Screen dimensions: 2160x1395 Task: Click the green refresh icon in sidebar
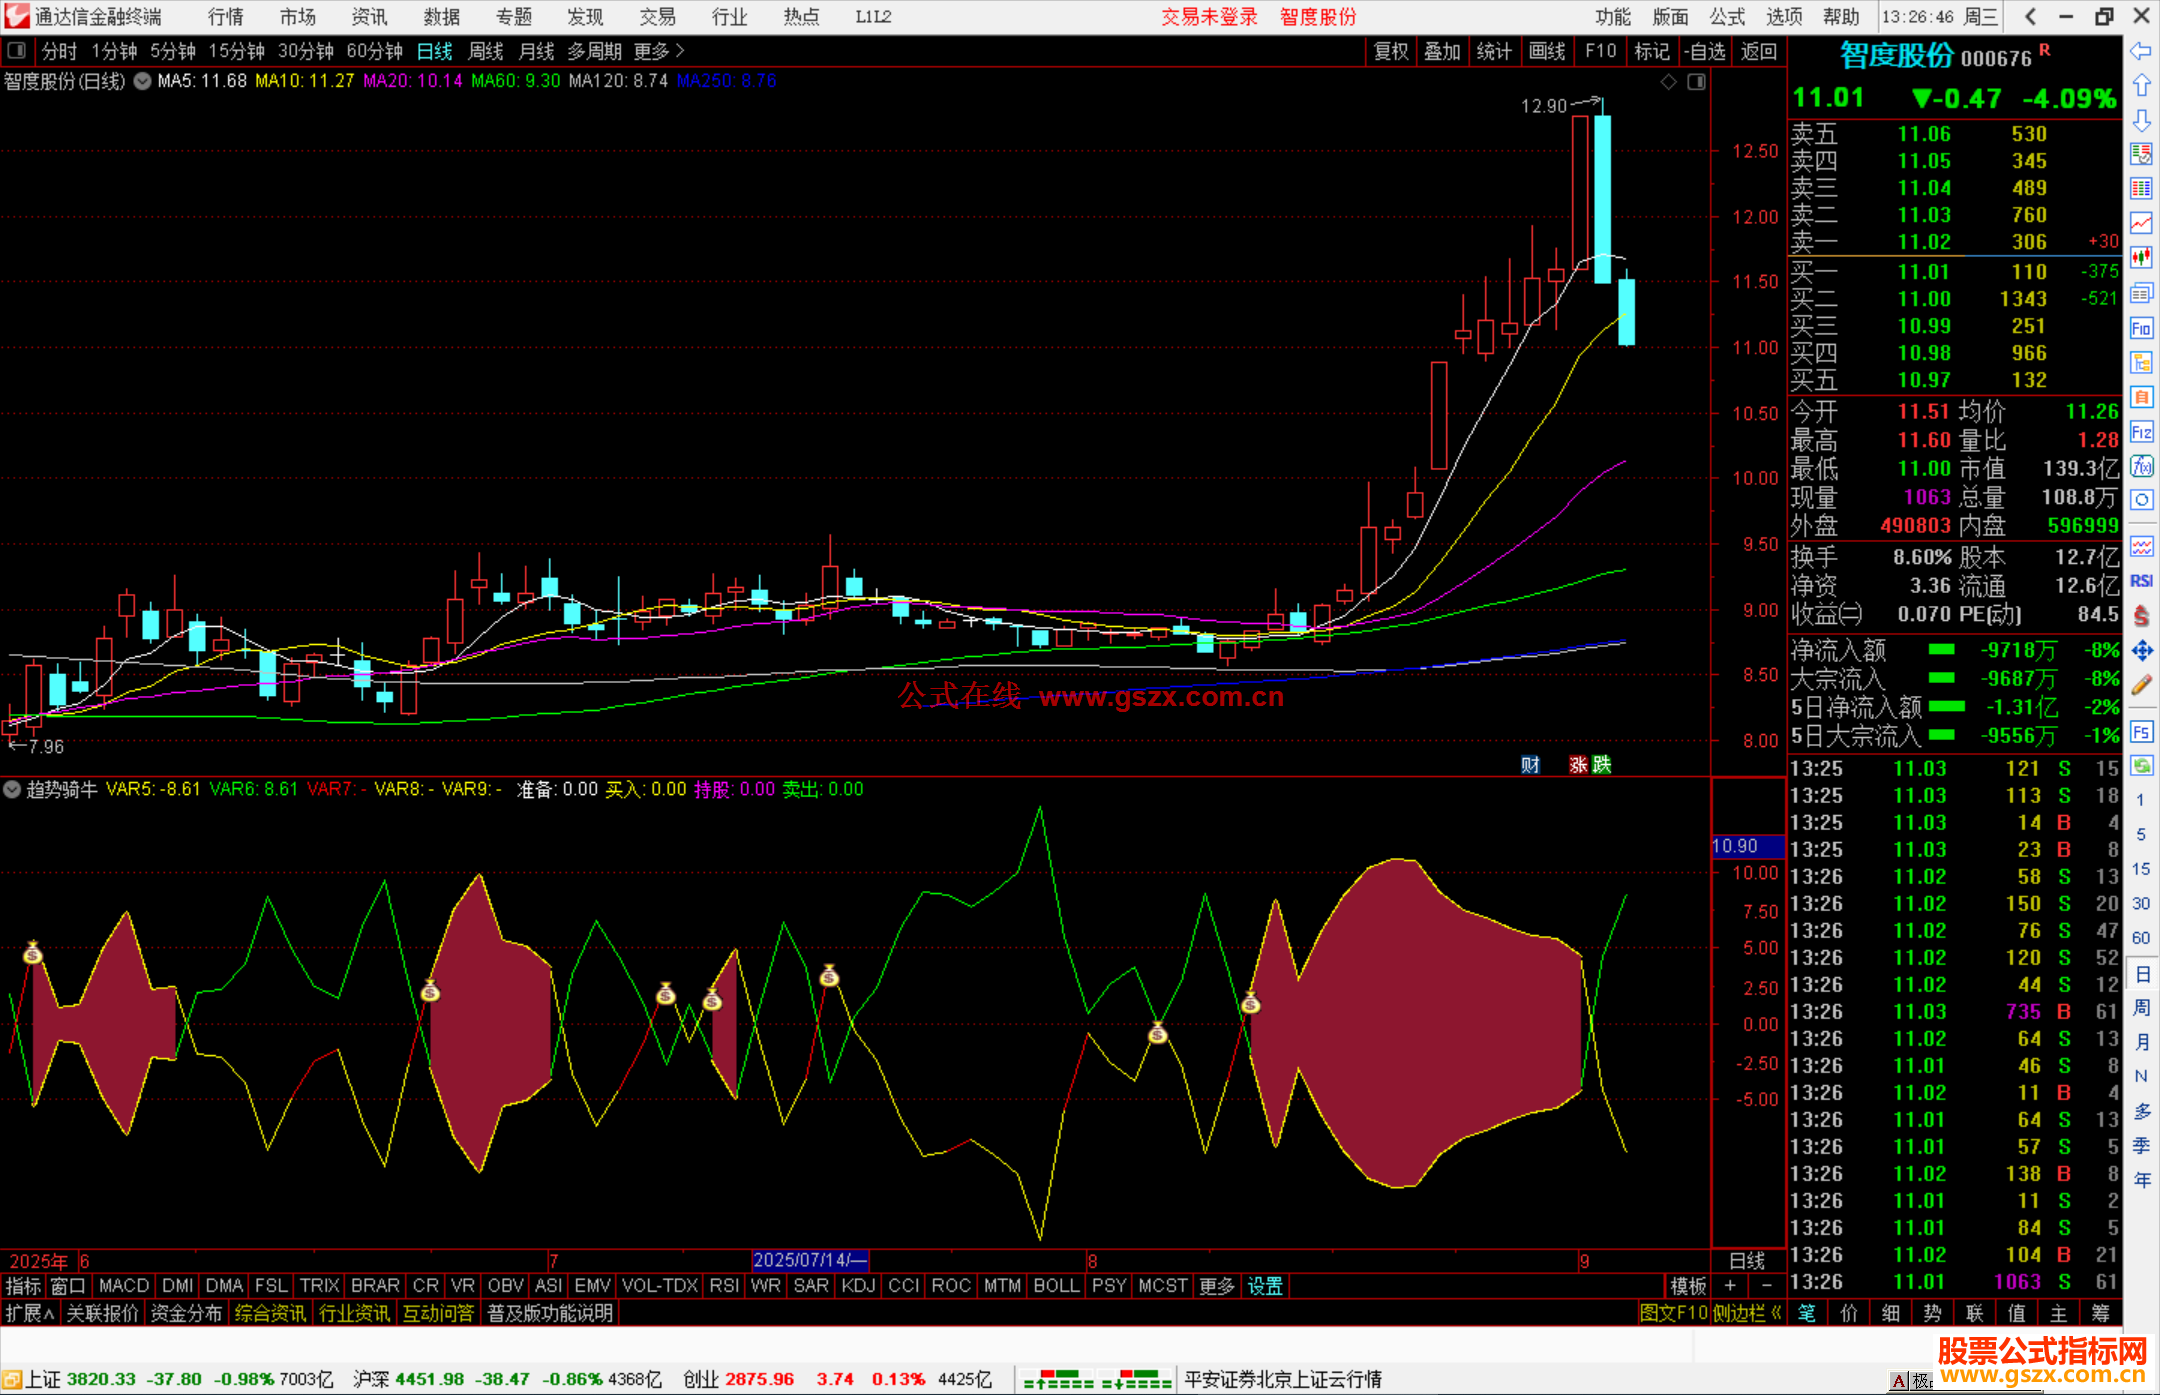pyautogui.click(x=2141, y=766)
